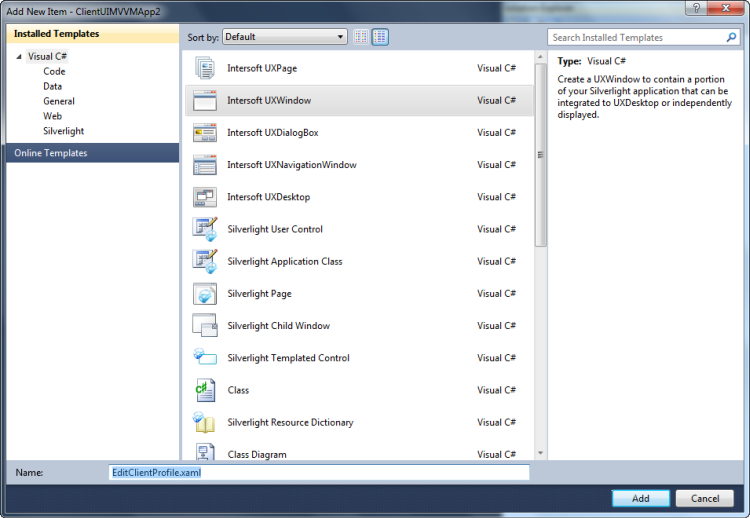This screenshot has height=518, width=750.
Task: Click the Add button
Action: click(640, 498)
